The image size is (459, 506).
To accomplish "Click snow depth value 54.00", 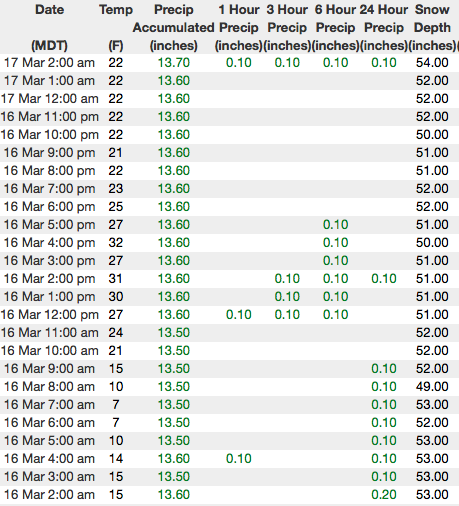I will click(x=432, y=63).
